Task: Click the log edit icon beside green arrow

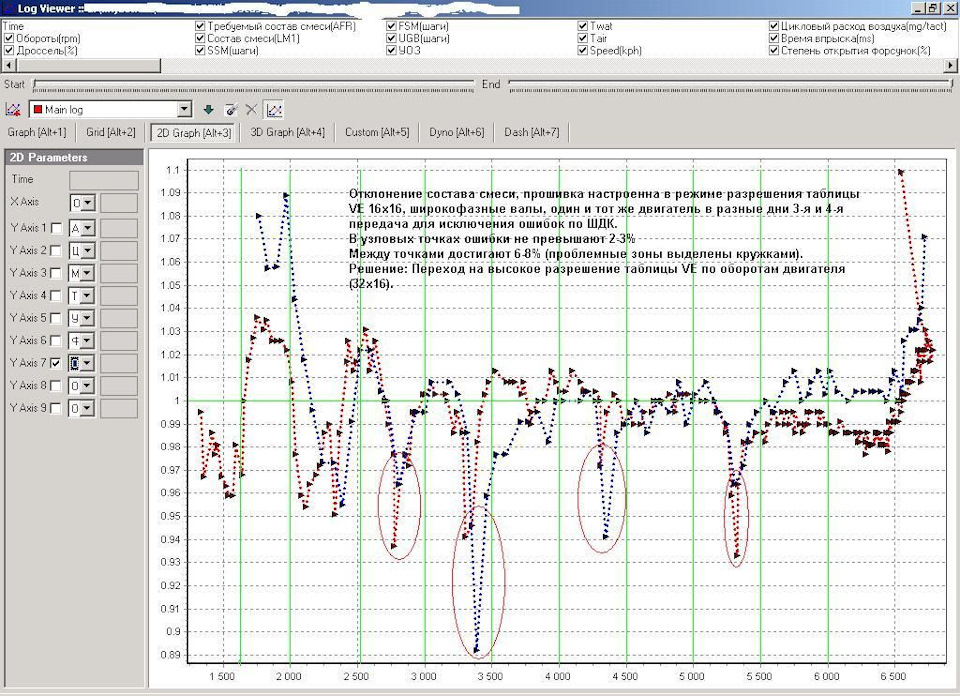Action: coord(231,109)
